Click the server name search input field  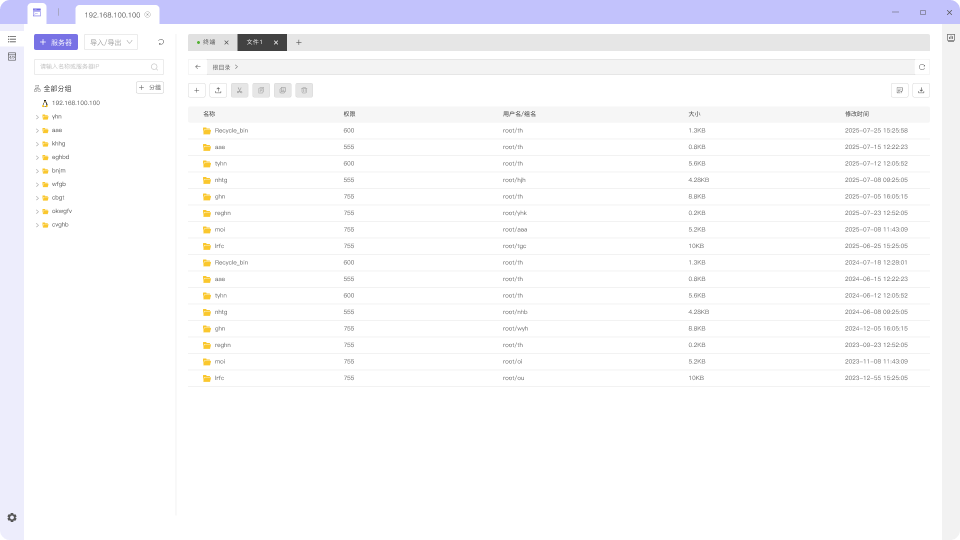pos(93,67)
